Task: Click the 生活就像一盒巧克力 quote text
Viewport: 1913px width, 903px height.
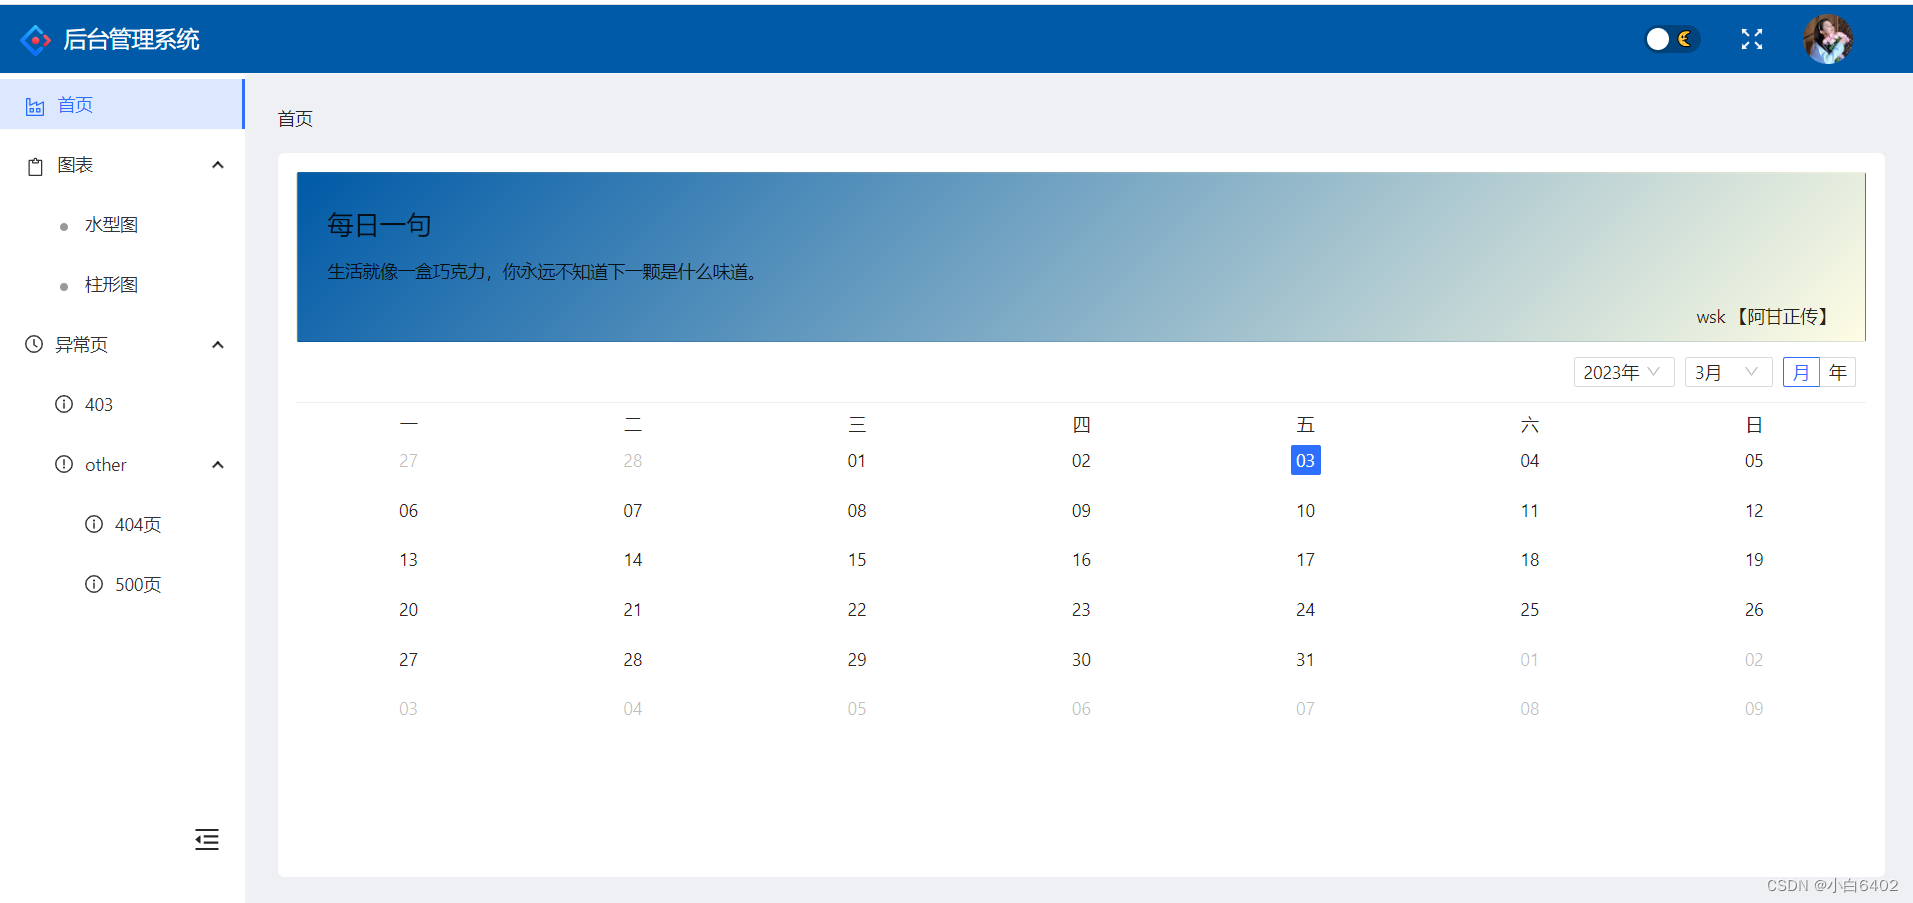Action: 545,272
